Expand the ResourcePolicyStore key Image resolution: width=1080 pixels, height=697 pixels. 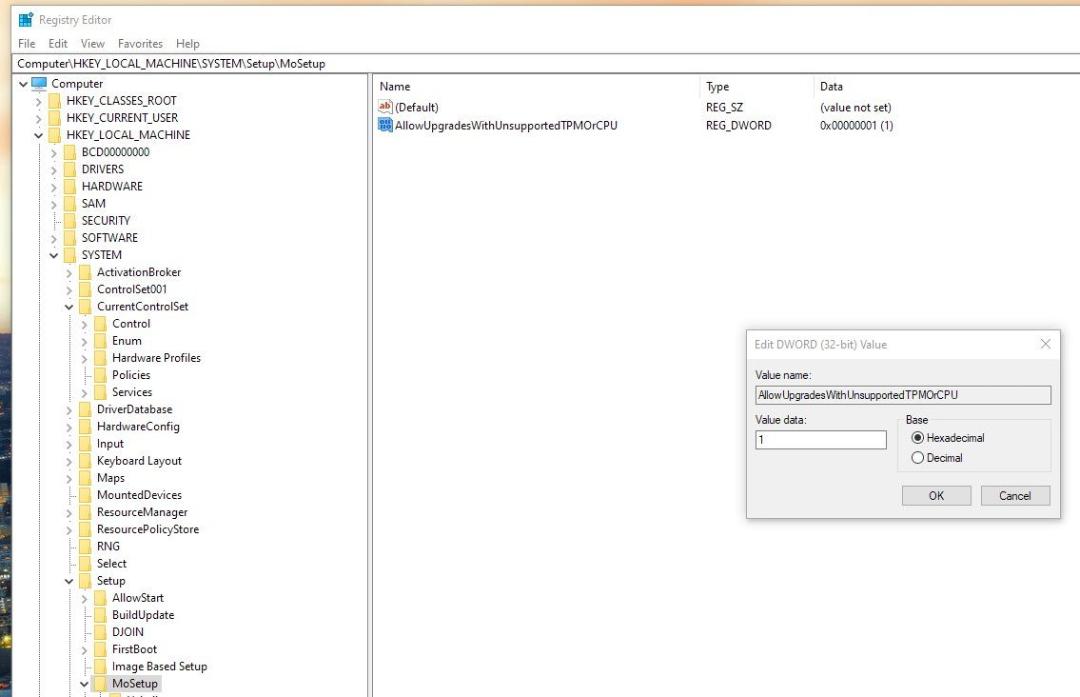pos(69,530)
